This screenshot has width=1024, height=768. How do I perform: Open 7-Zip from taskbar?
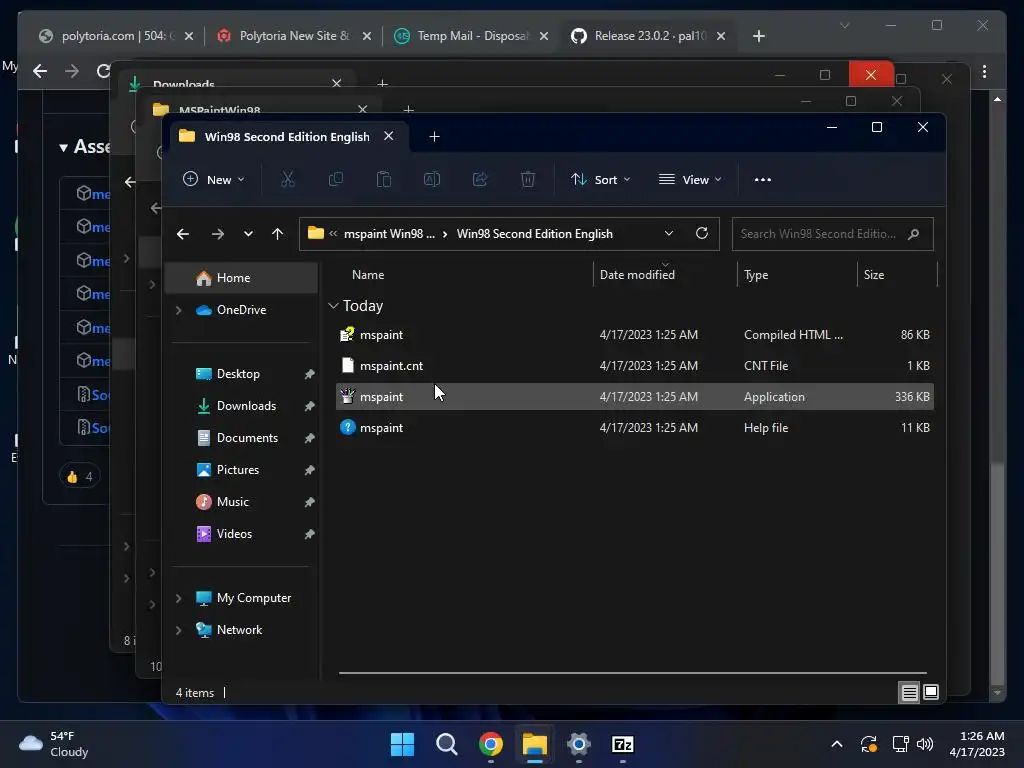point(623,744)
